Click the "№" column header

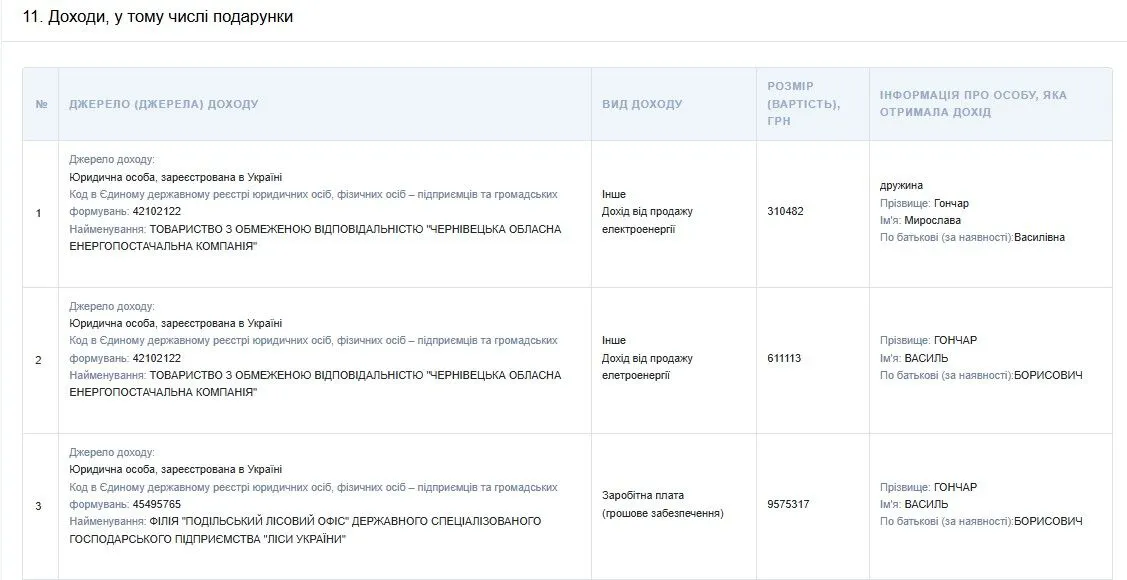pyautogui.click(x=41, y=104)
